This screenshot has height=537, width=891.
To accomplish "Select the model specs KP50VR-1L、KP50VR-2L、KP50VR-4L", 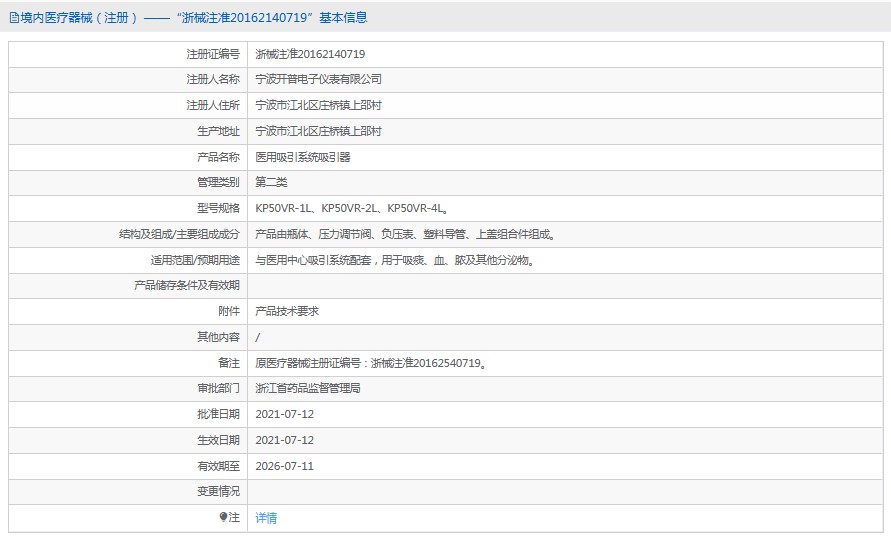I will [352, 209].
